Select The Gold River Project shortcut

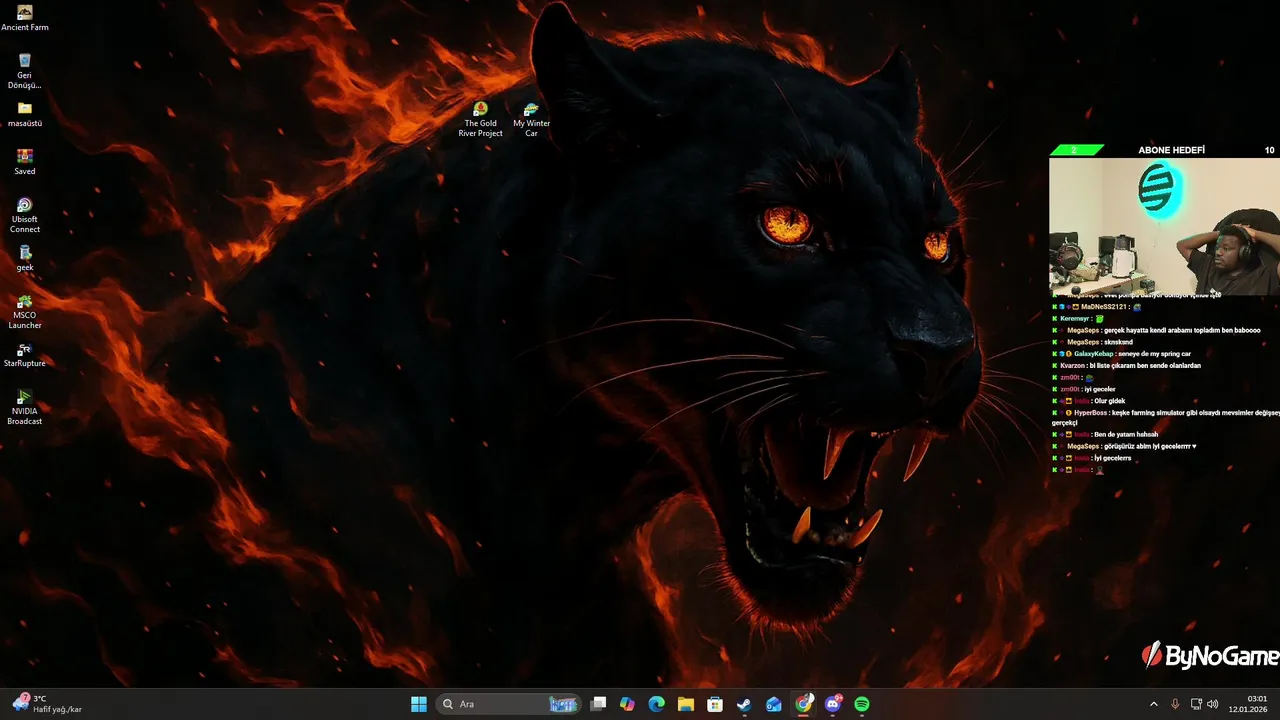(x=481, y=119)
